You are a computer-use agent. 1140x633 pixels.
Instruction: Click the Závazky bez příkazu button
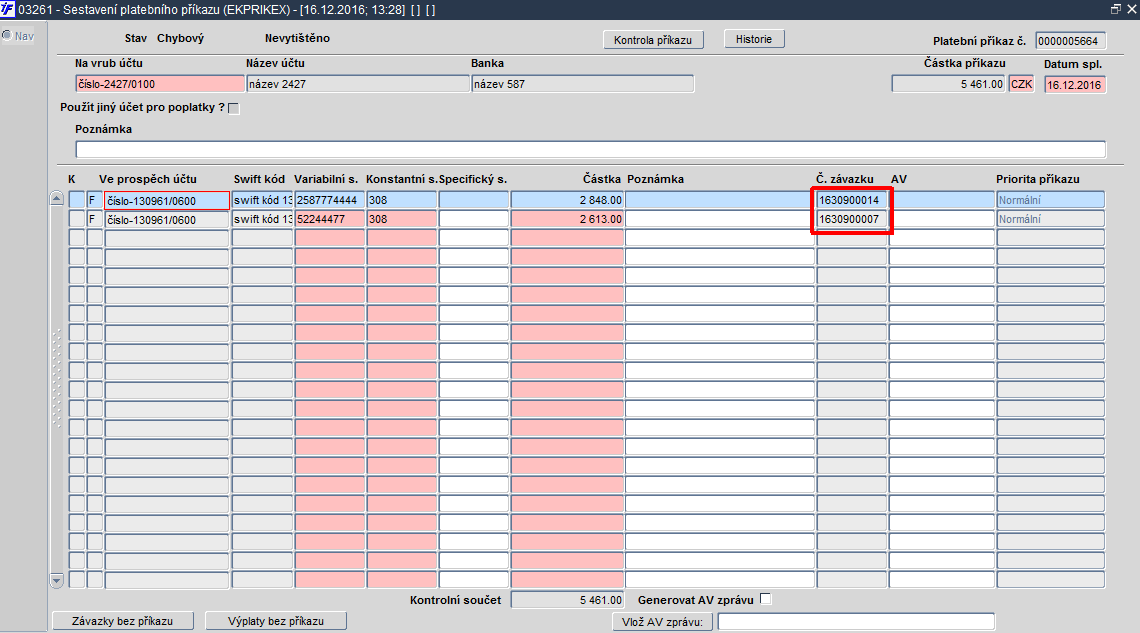[x=123, y=621]
